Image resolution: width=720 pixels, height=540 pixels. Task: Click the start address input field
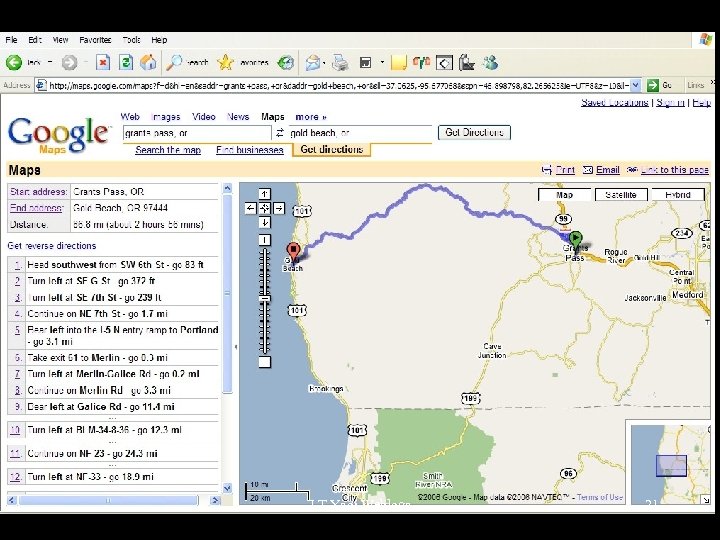point(197,133)
